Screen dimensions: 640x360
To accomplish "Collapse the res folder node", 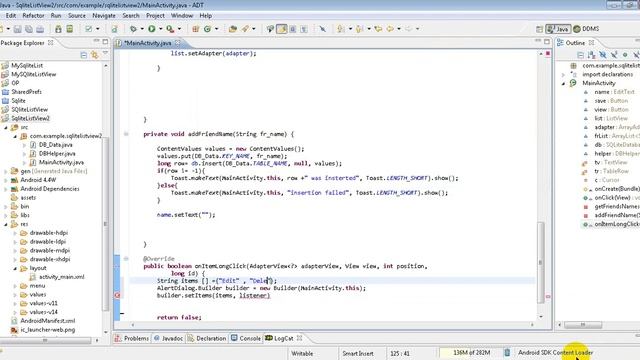I will click(x=6, y=224).
